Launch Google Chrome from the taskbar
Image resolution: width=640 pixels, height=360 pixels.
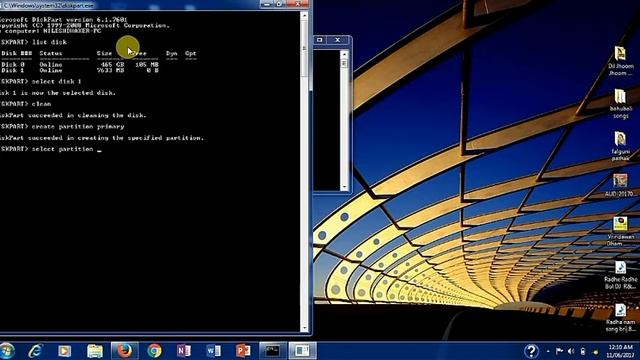point(154,351)
